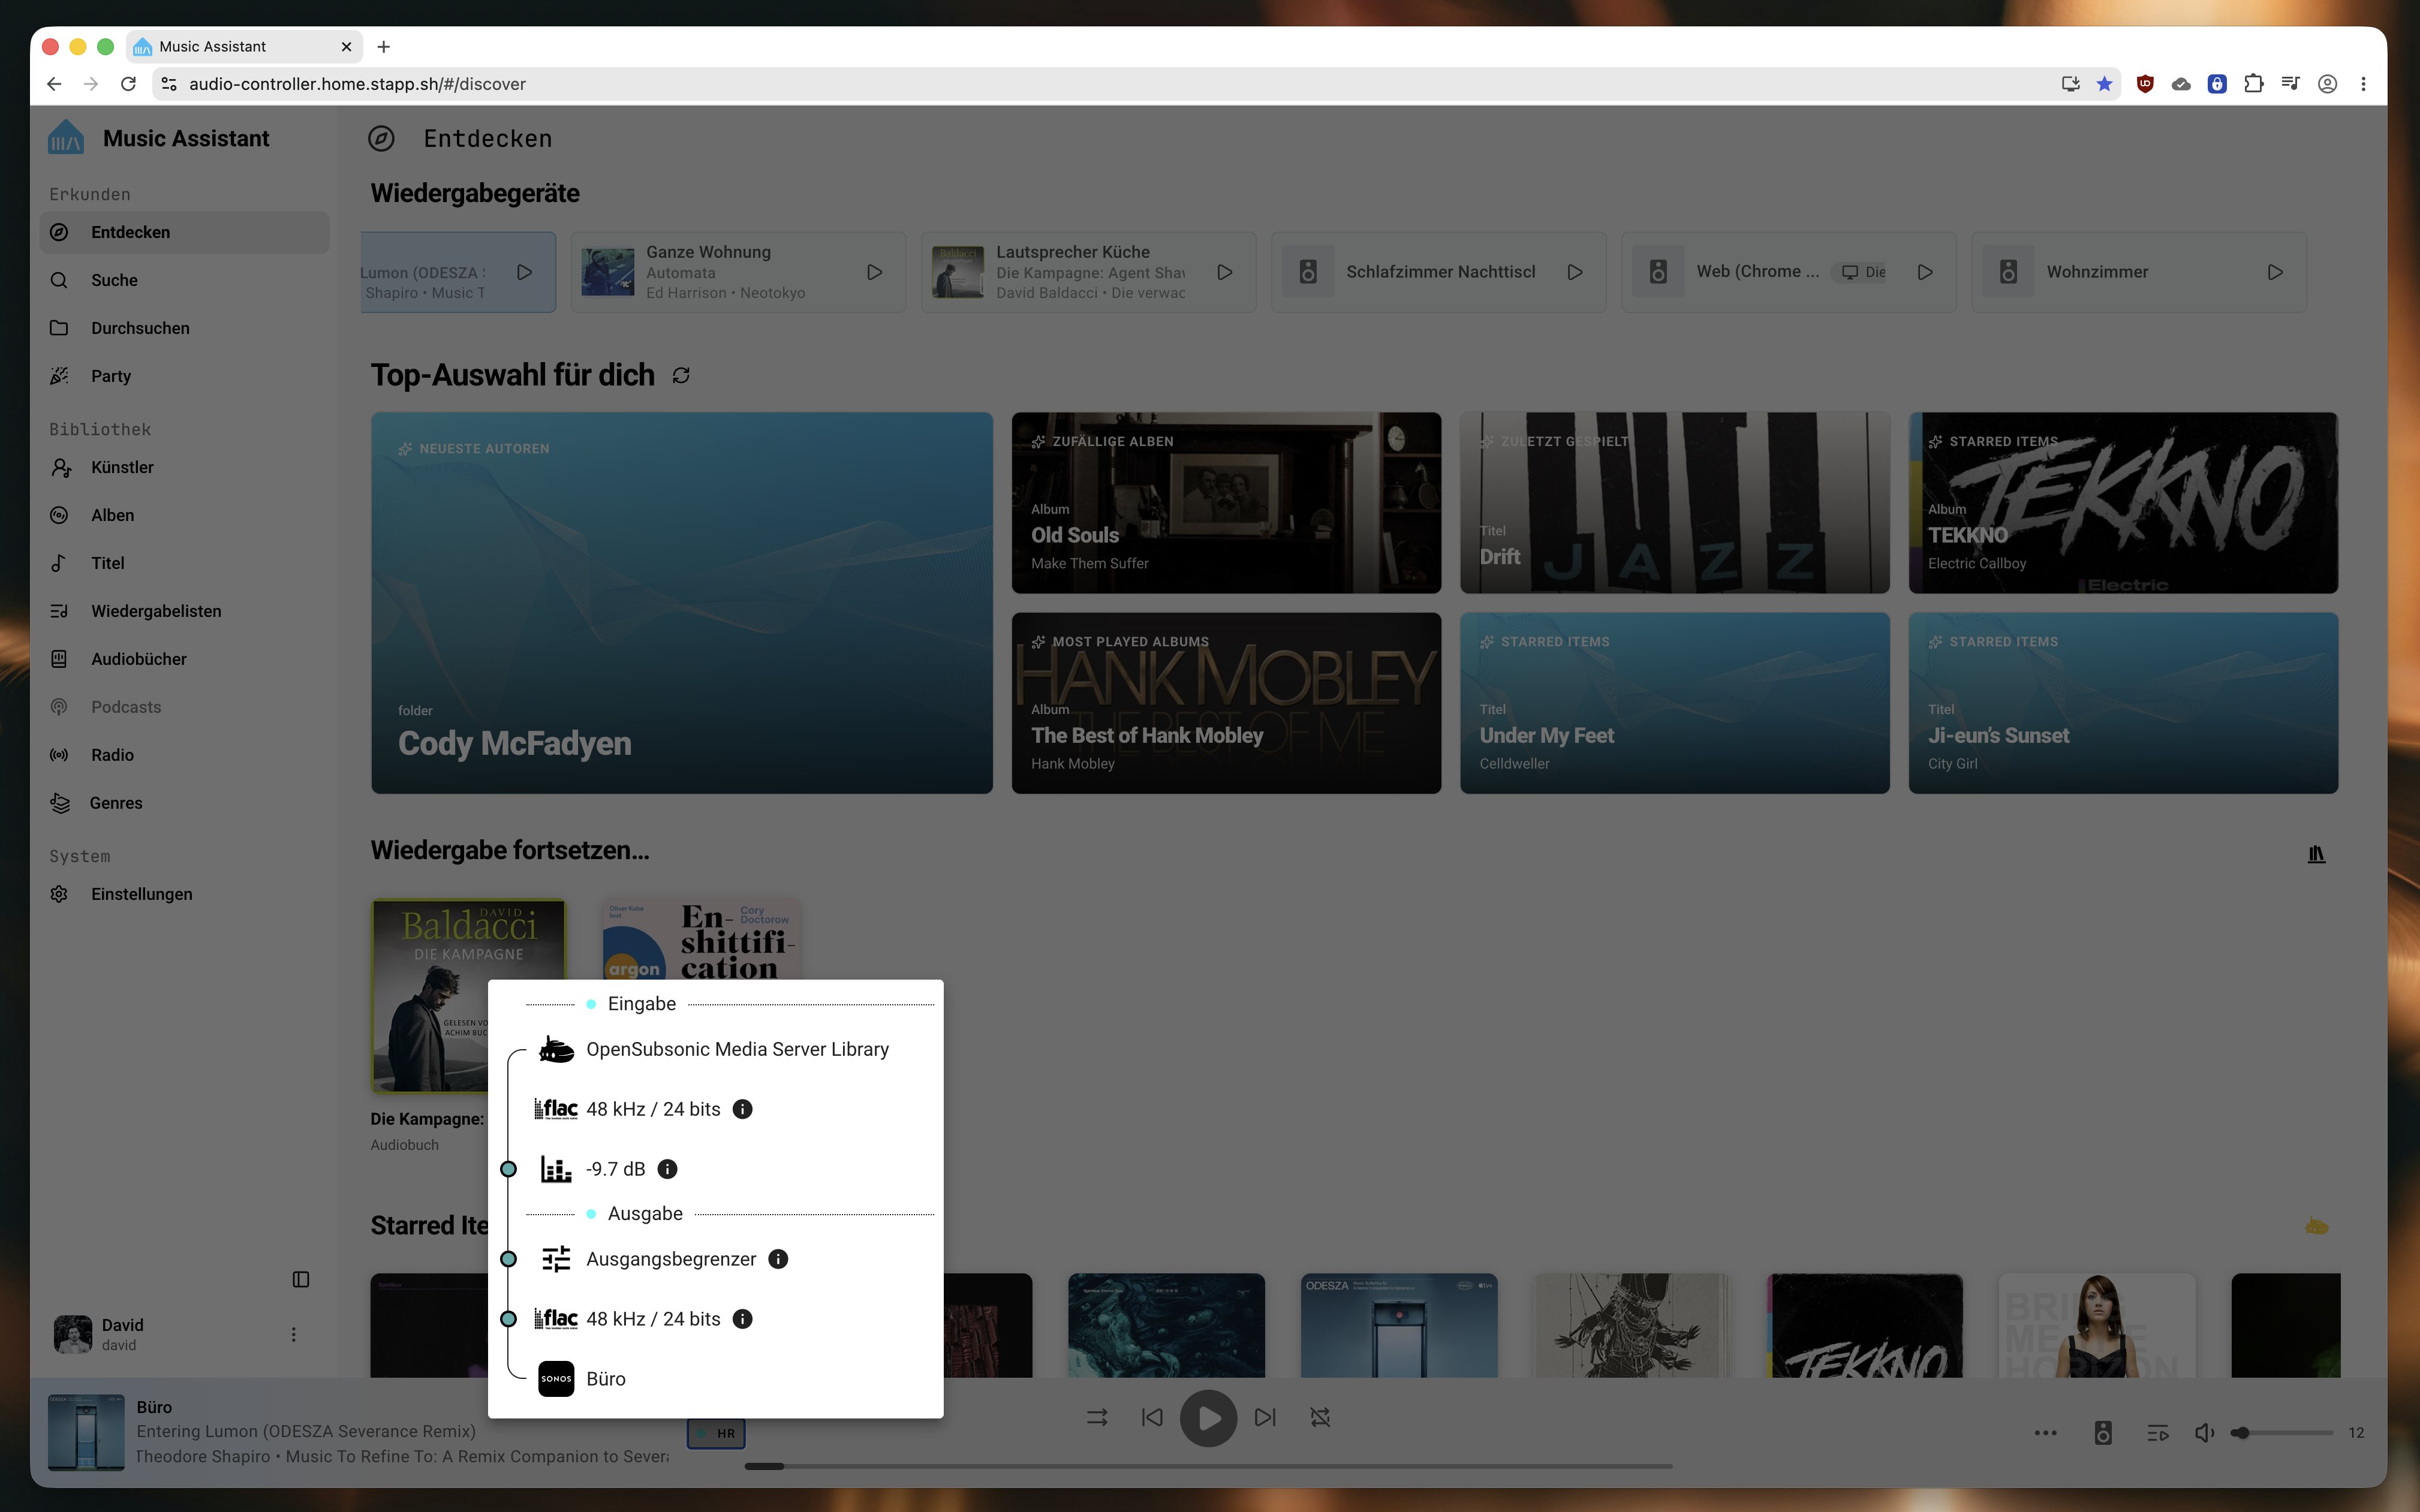Open David user menu three dots
The height and width of the screenshot is (1512, 2420).
(293, 1334)
